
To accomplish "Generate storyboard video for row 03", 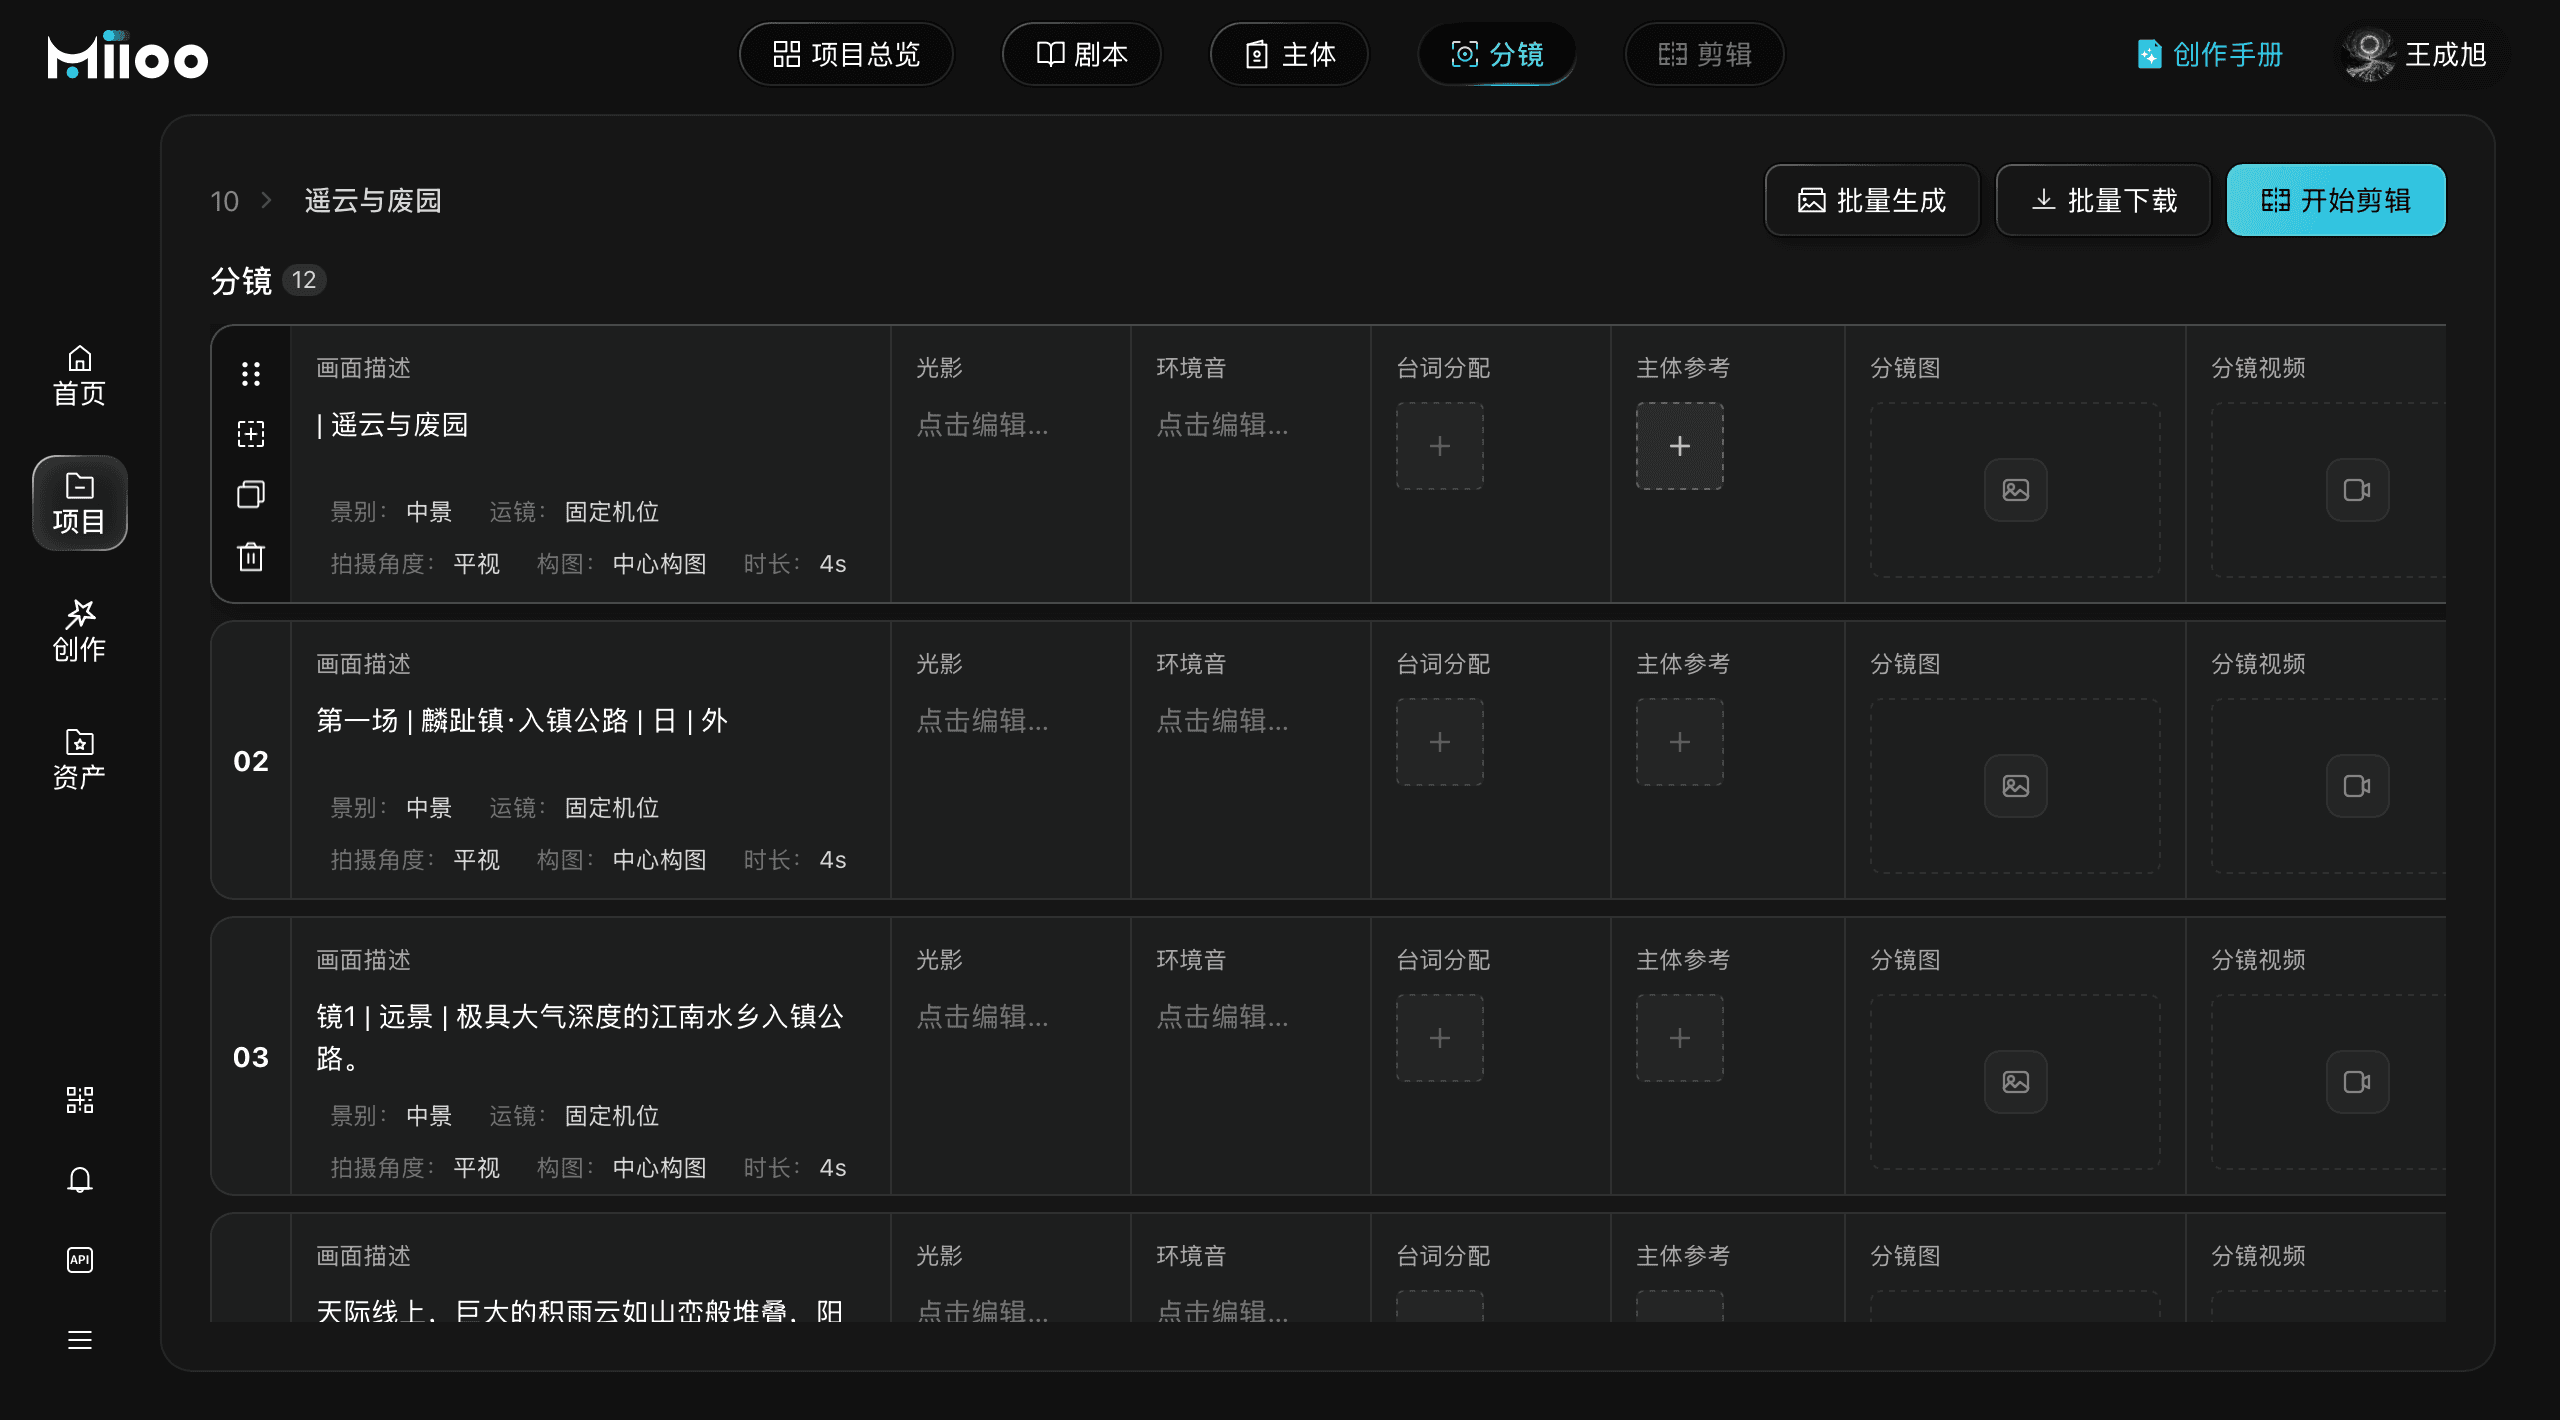I will tap(2357, 1082).
